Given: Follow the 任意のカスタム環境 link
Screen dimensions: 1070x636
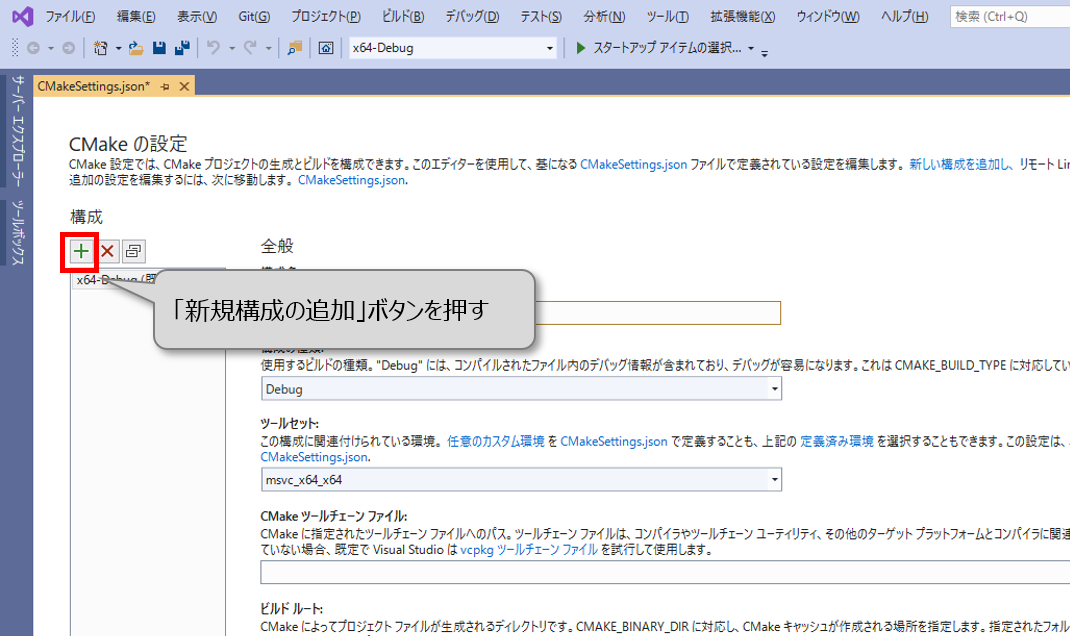Looking at the screenshot, I should [495, 442].
